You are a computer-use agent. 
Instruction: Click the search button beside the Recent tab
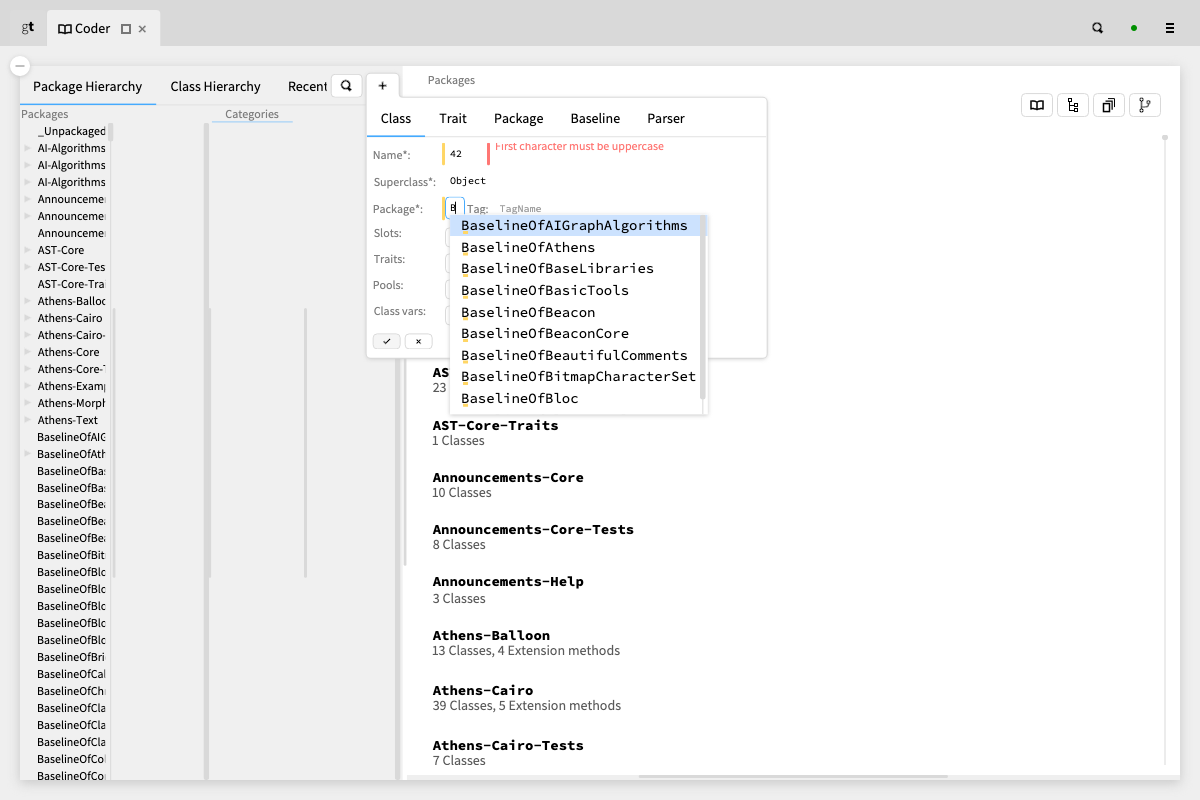pyautogui.click(x=346, y=86)
